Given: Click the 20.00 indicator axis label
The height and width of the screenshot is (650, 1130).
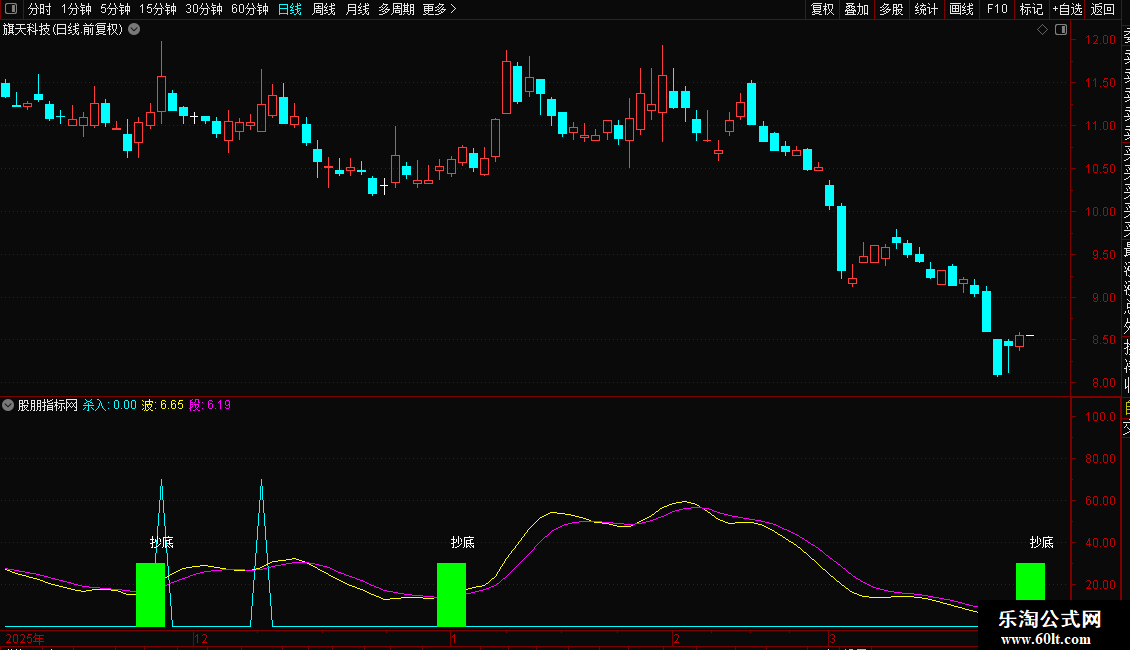Looking at the screenshot, I should point(1100,585).
